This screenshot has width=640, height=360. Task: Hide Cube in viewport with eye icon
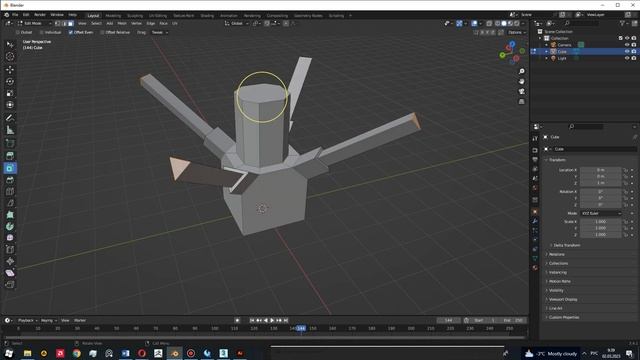(x=627, y=51)
